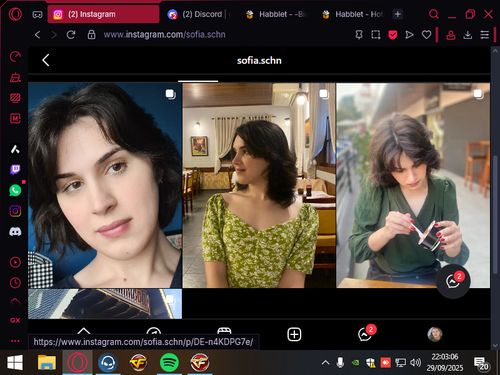Open own profile avatar in bottom bar

coord(435,334)
